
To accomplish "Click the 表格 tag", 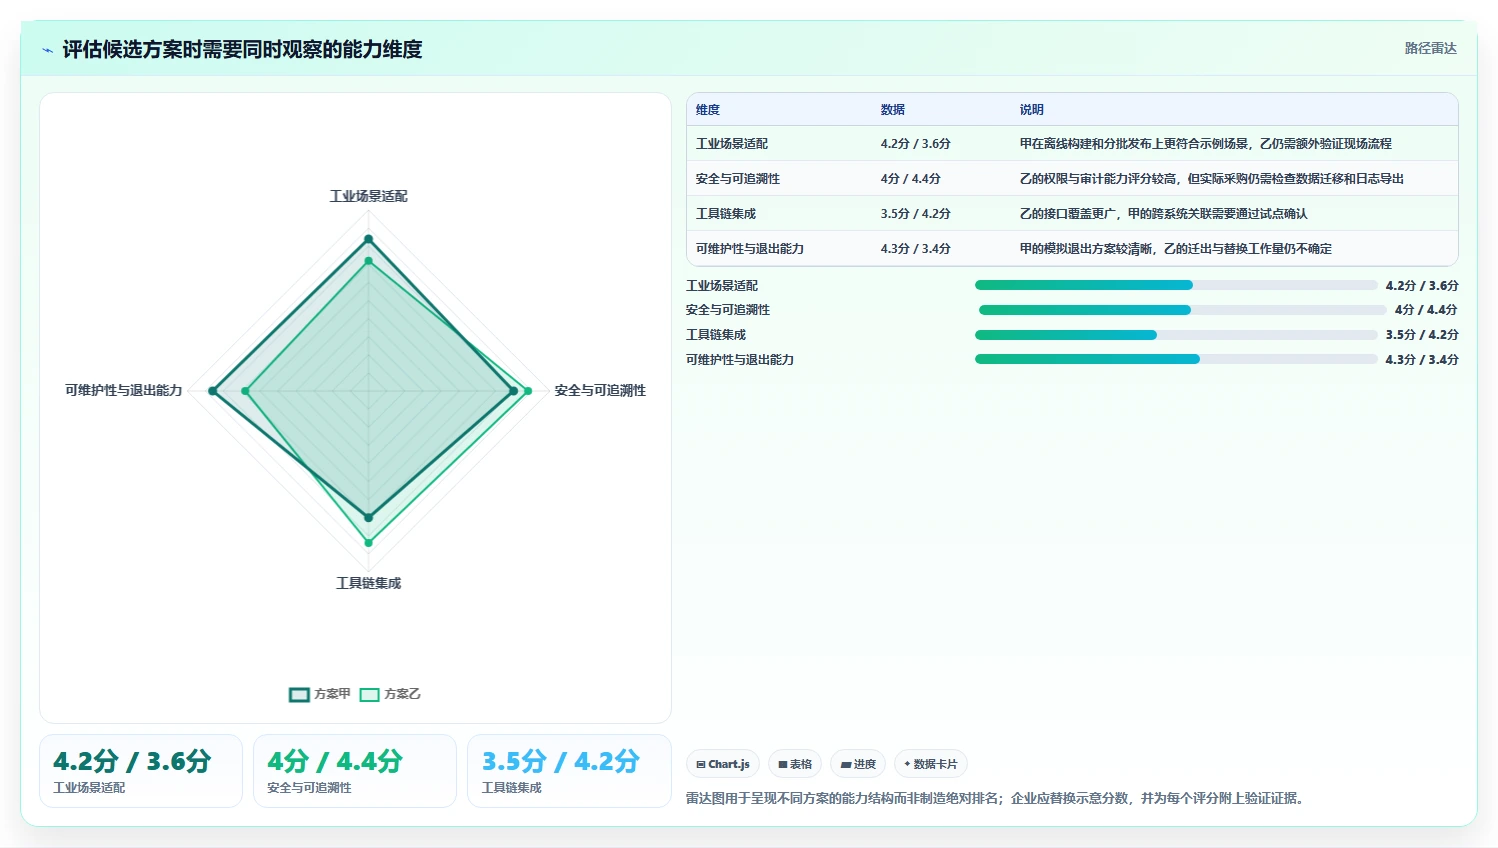I will coord(795,764).
